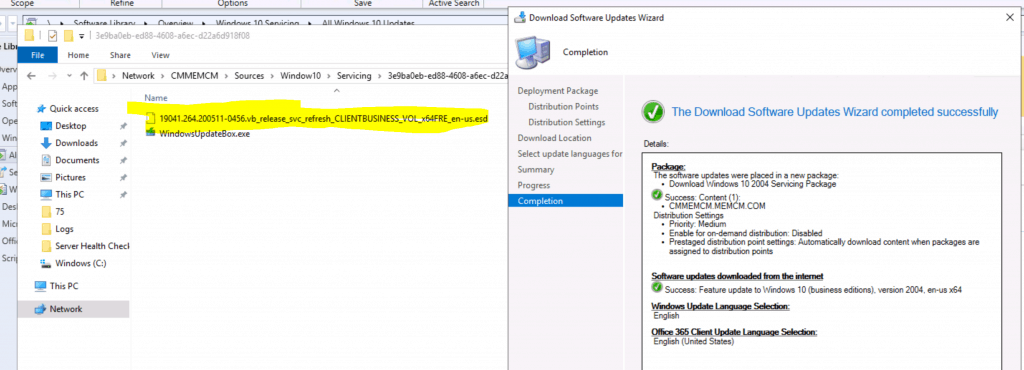Select the Completion step in wizard

[x=565, y=201]
